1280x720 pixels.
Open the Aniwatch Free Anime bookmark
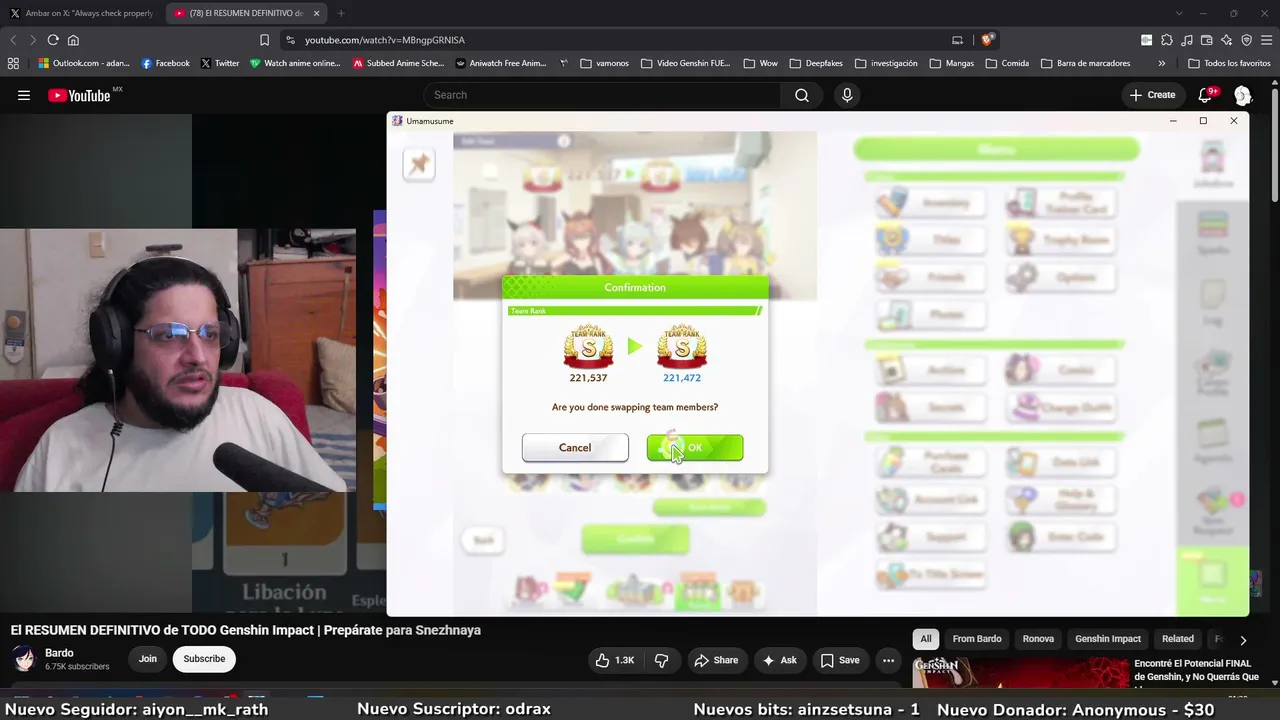click(501, 63)
